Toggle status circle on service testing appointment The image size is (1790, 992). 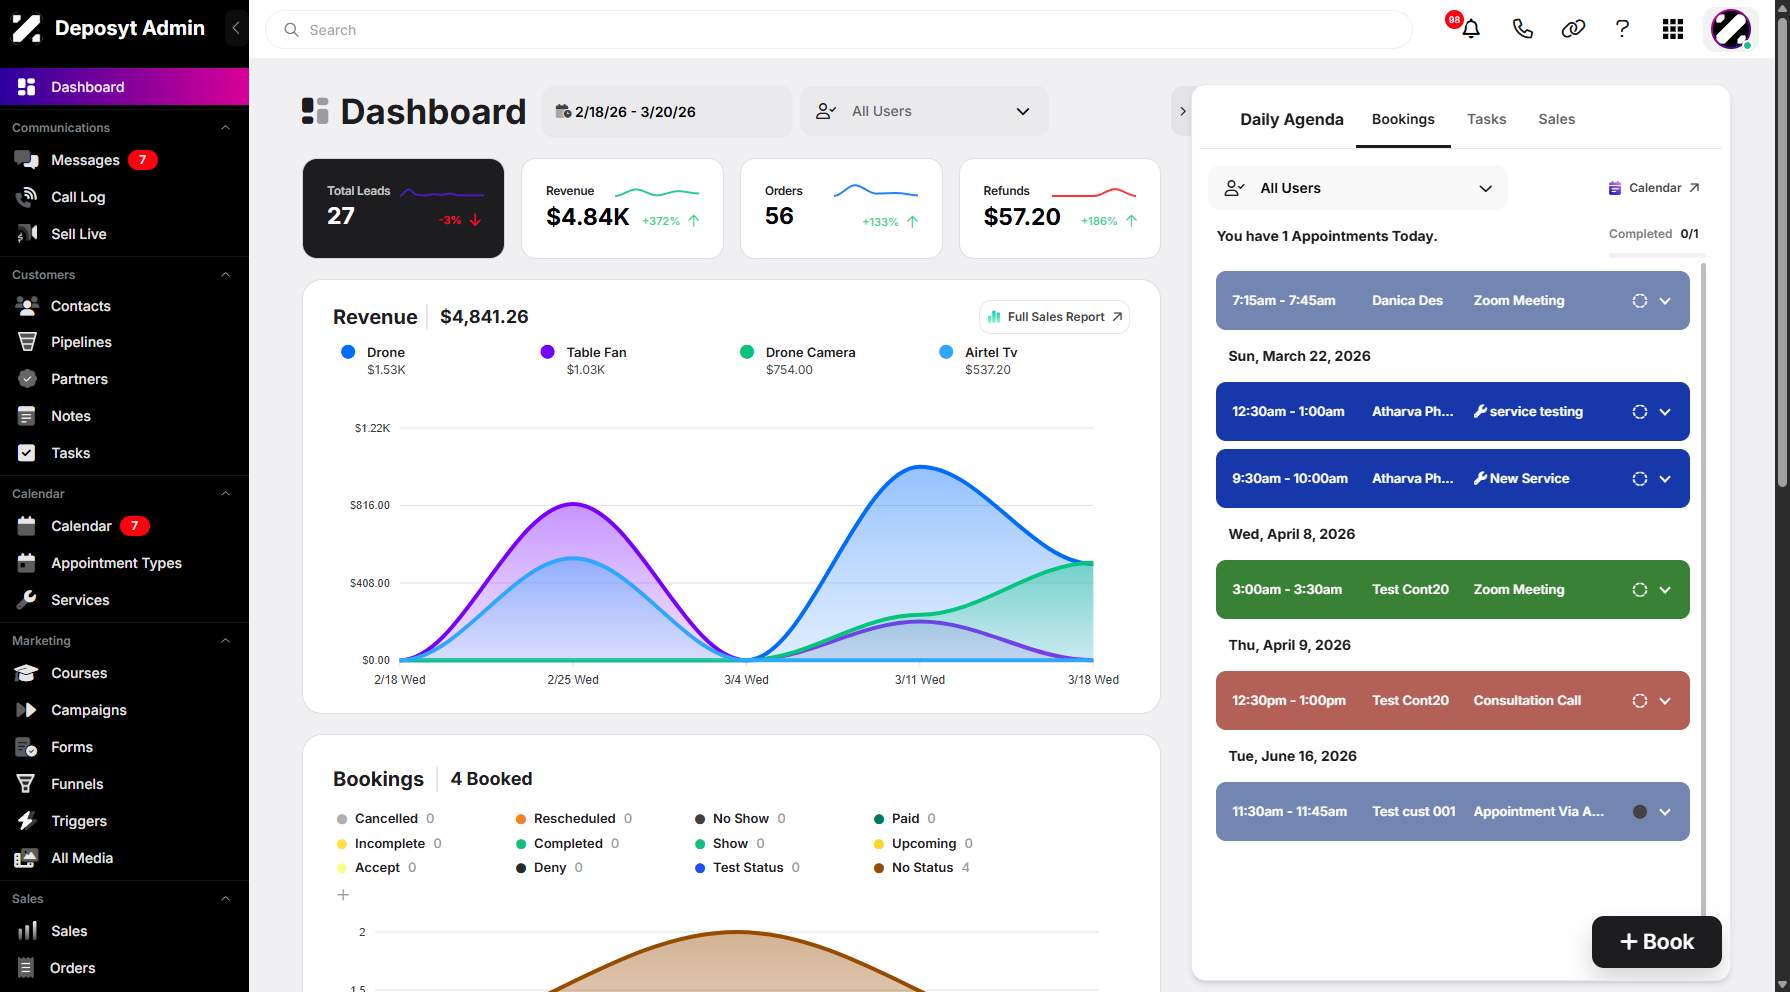coord(1640,412)
